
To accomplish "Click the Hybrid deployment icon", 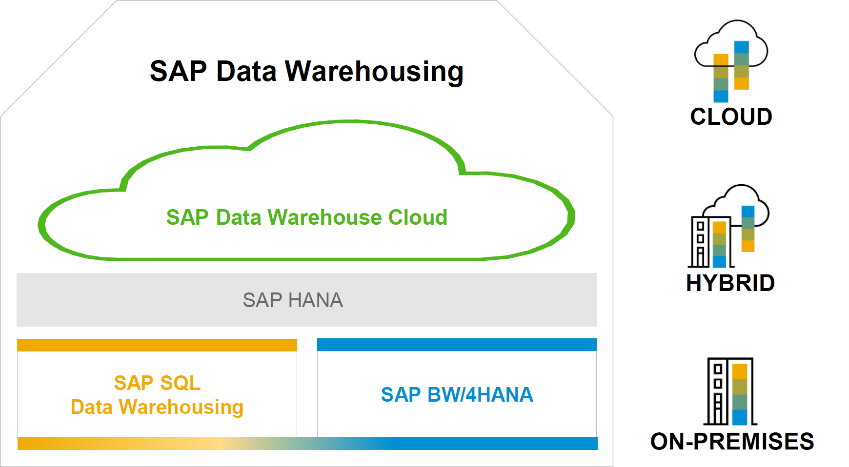I will 729,226.
